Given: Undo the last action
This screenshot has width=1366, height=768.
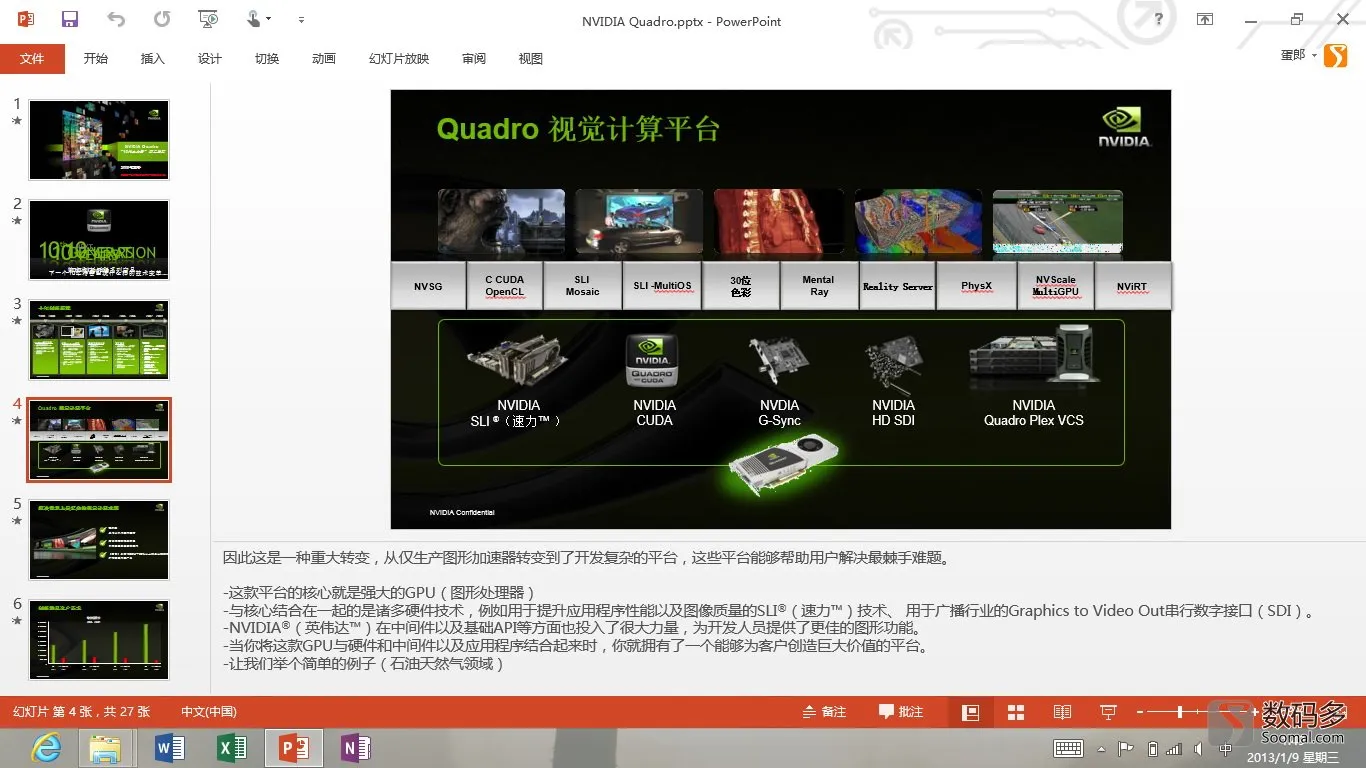Looking at the screenshot, I should (x=116, y=19).
